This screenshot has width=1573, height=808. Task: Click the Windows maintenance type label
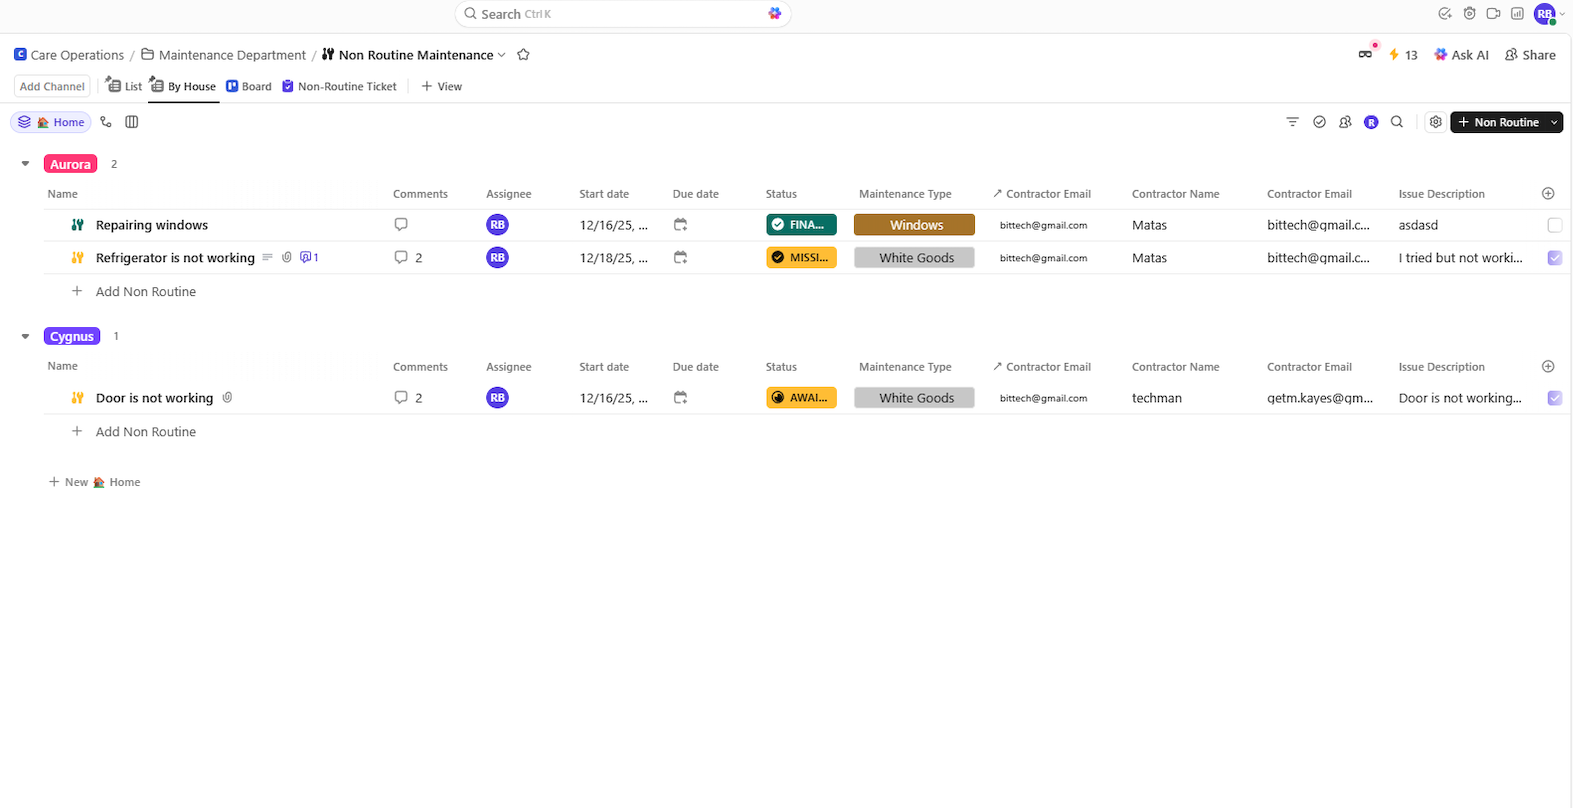click(x=914, y=225)
